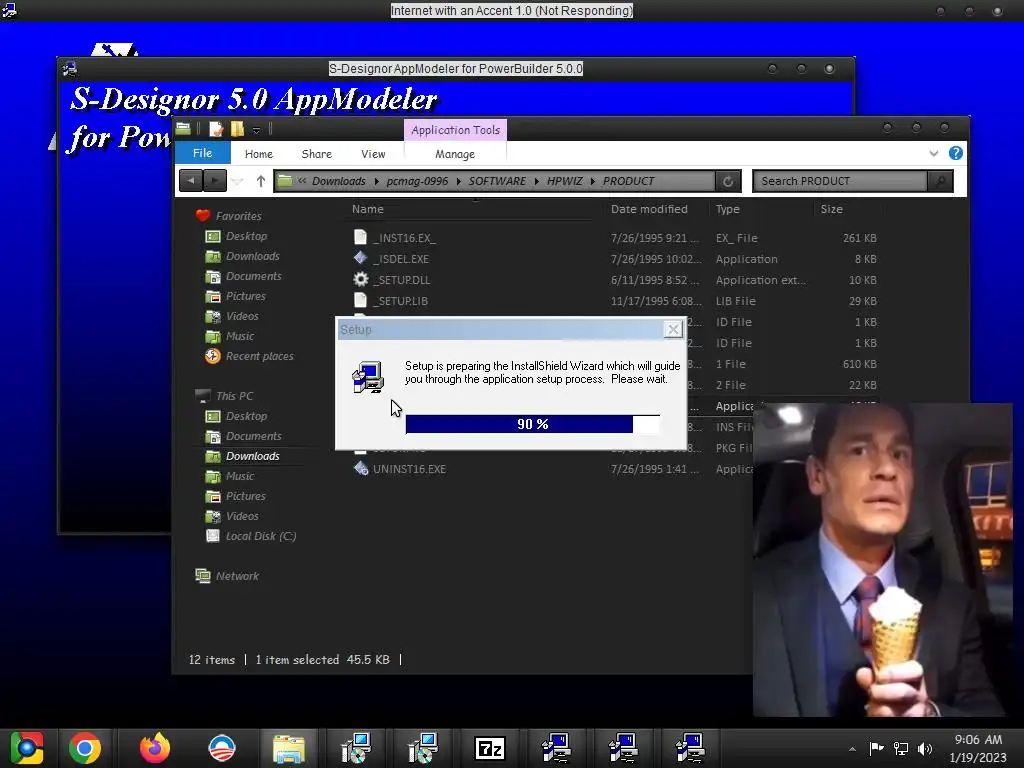Open Desktop under Favorites

(x=246, y=236)
